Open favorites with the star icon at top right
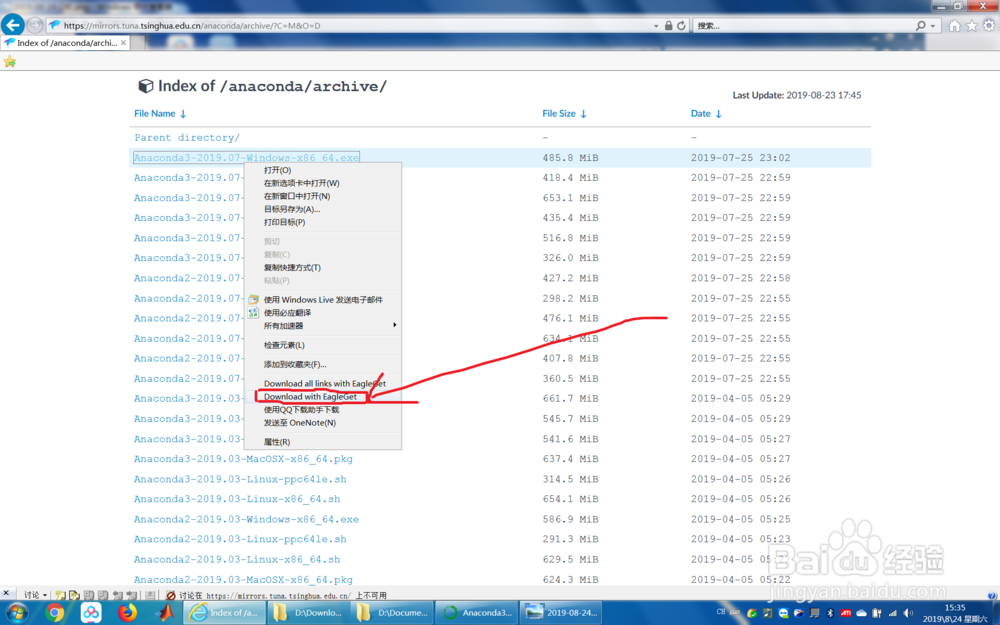The height and width of the screenshot is (625, 1000). coord(971,26)
